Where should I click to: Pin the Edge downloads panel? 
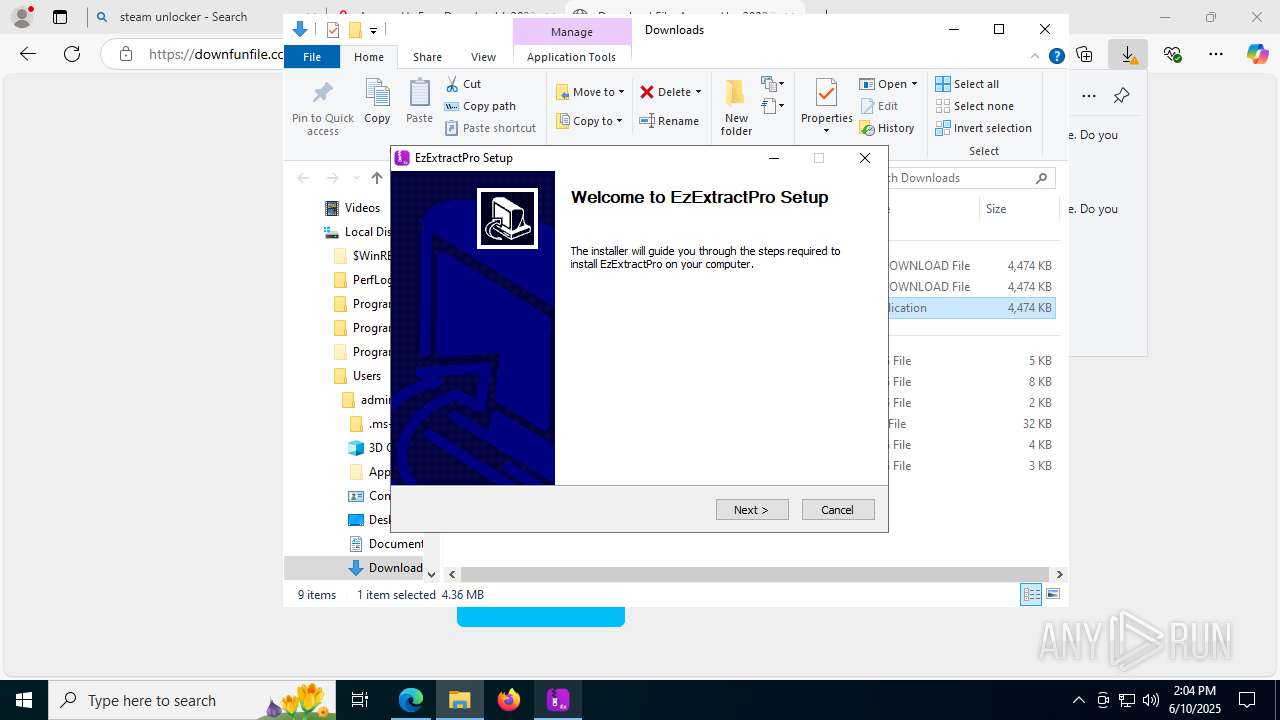click(1121, 96)
